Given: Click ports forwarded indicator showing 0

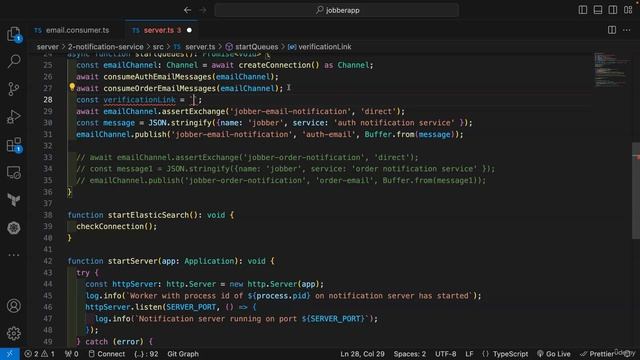Looking at the screenshot, I should click(x=71, y=354).
